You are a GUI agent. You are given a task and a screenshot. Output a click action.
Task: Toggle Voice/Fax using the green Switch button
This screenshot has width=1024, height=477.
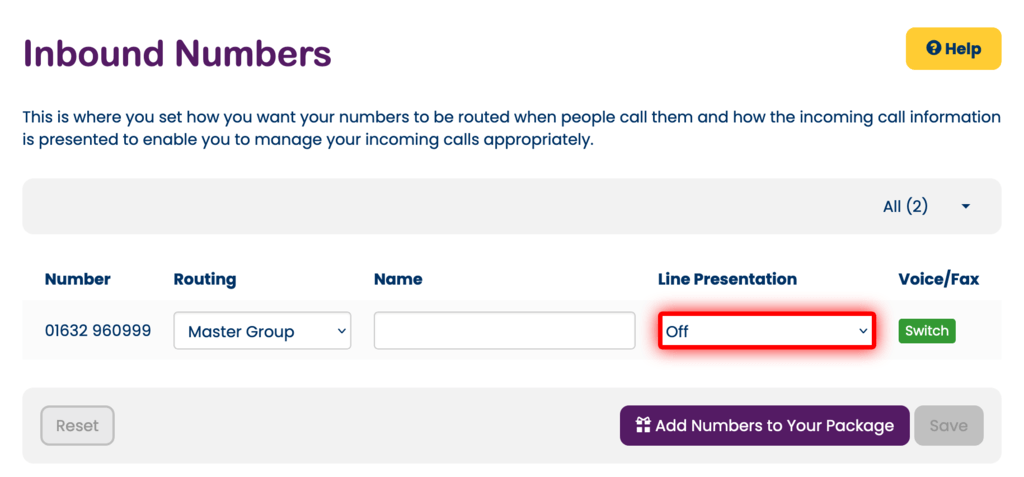coord(926,331)
